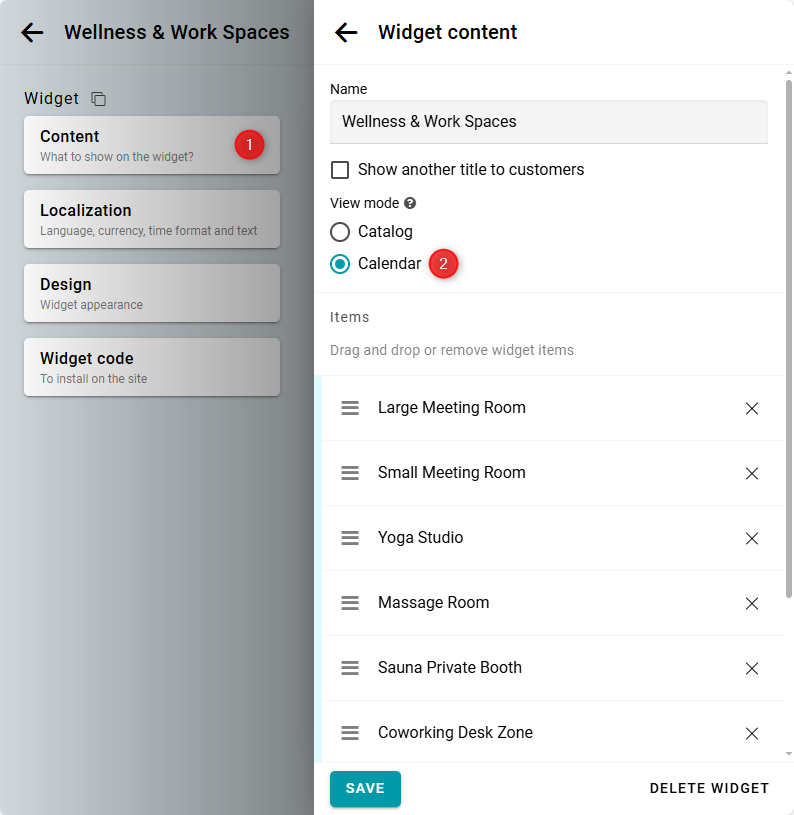Click the widget Name input field
Screen dimensions: 794x815
[548, 122]
